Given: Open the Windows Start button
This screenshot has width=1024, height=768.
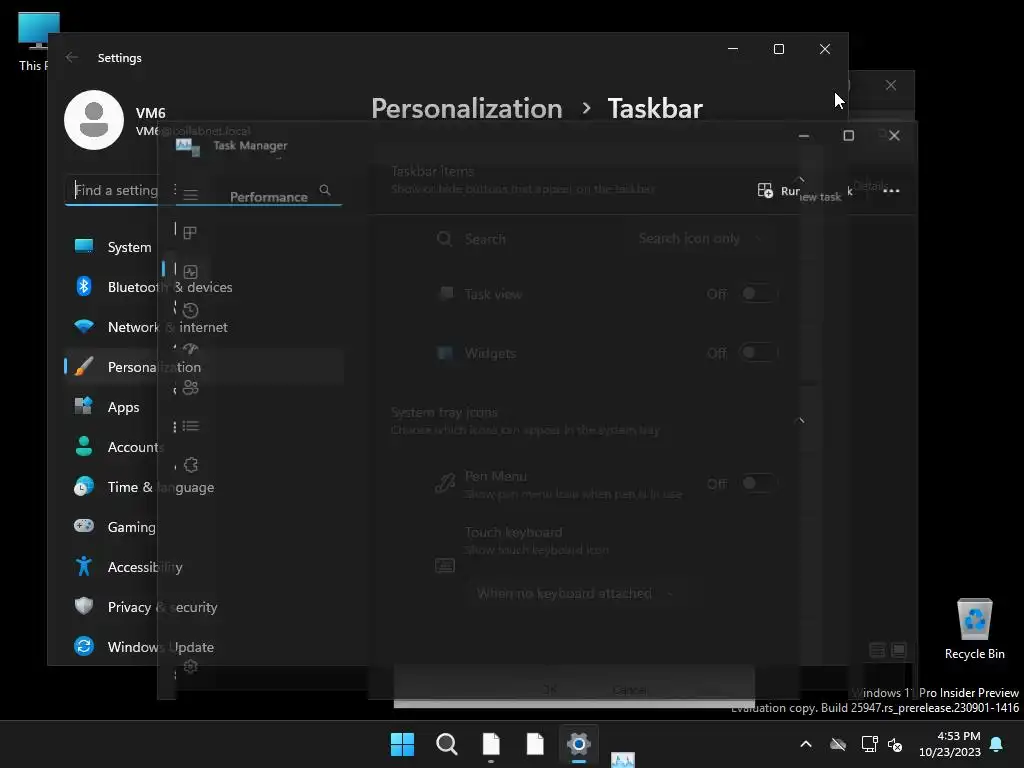Looking at the screenshot, I should pos(402,744).
